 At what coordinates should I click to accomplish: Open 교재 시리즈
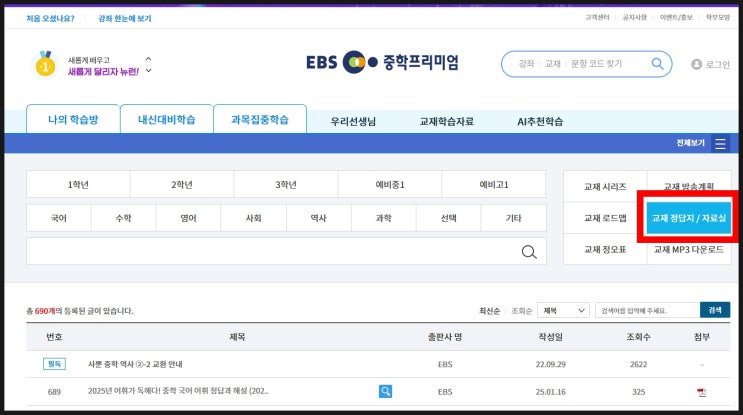[605, 187]
